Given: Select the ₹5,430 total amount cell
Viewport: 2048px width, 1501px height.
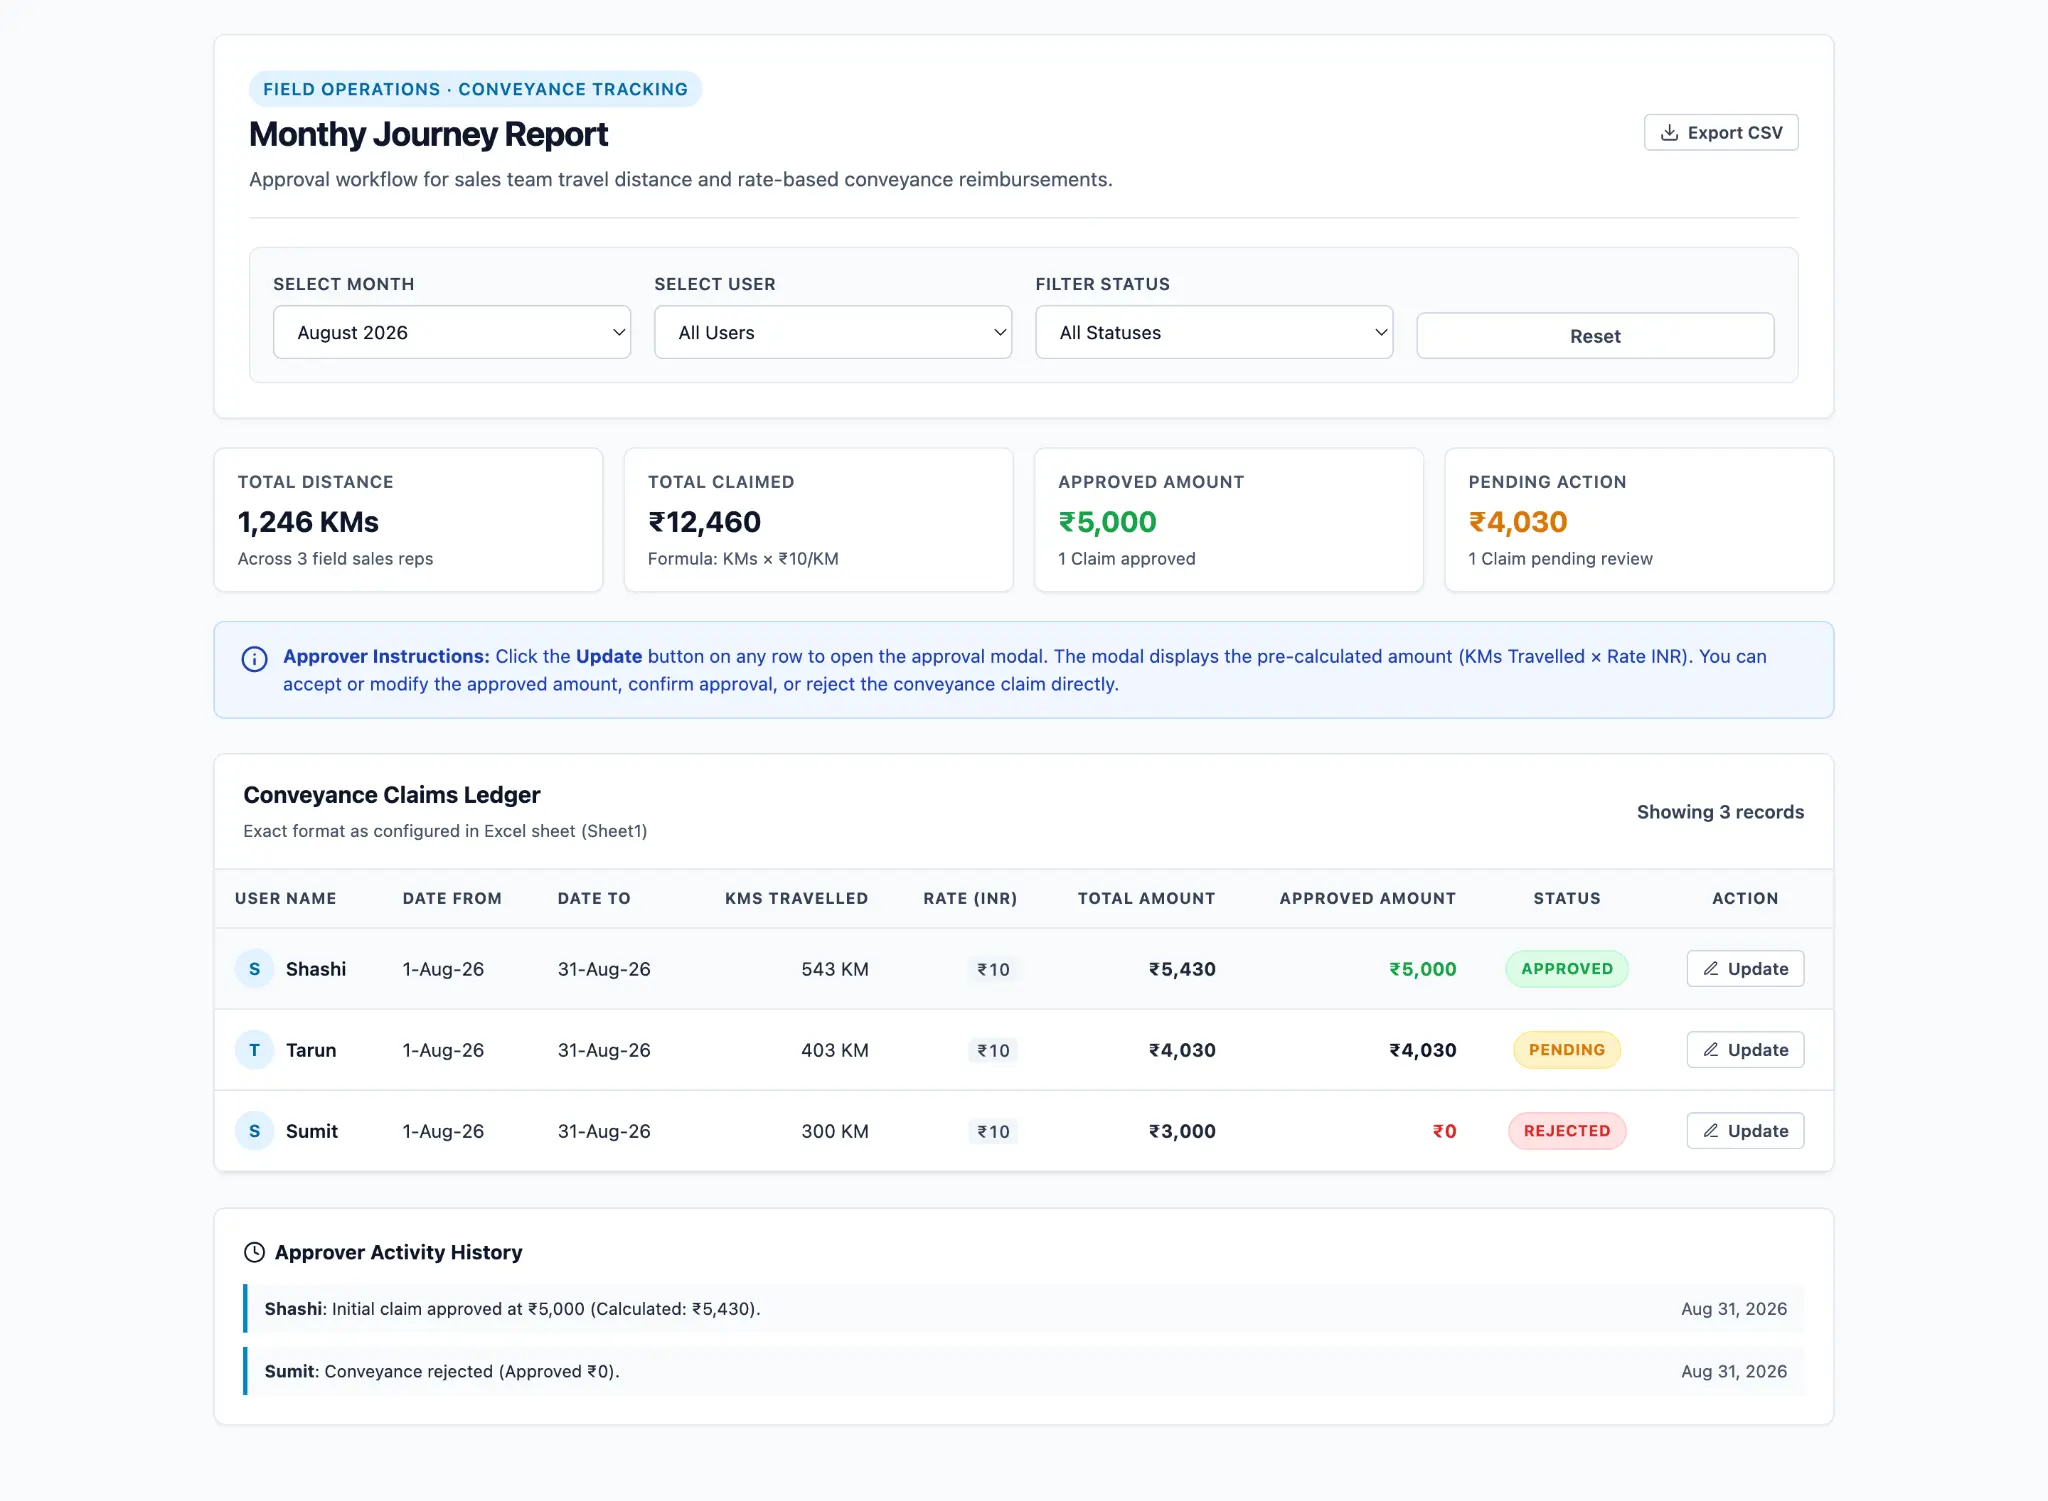Looking at the screenshot, I should click(x=1182, y=969).
